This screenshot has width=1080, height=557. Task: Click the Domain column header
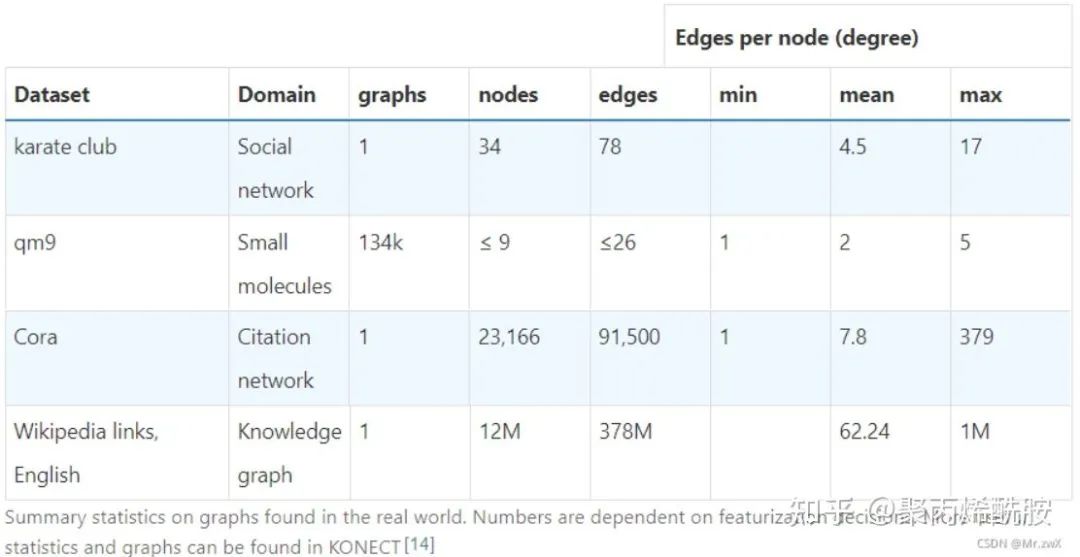point(277,95)
